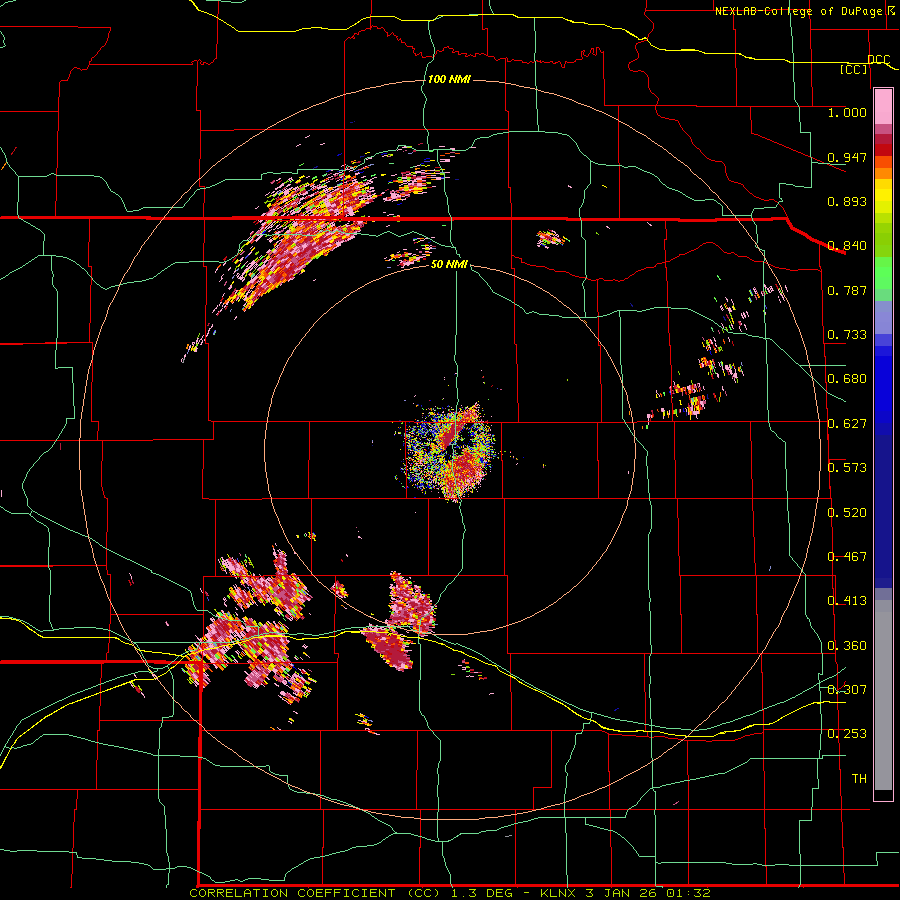Select the 0.467 color scale value
Image resolution: width=900 pixels, height=900 pixels.
pos(847,557)
